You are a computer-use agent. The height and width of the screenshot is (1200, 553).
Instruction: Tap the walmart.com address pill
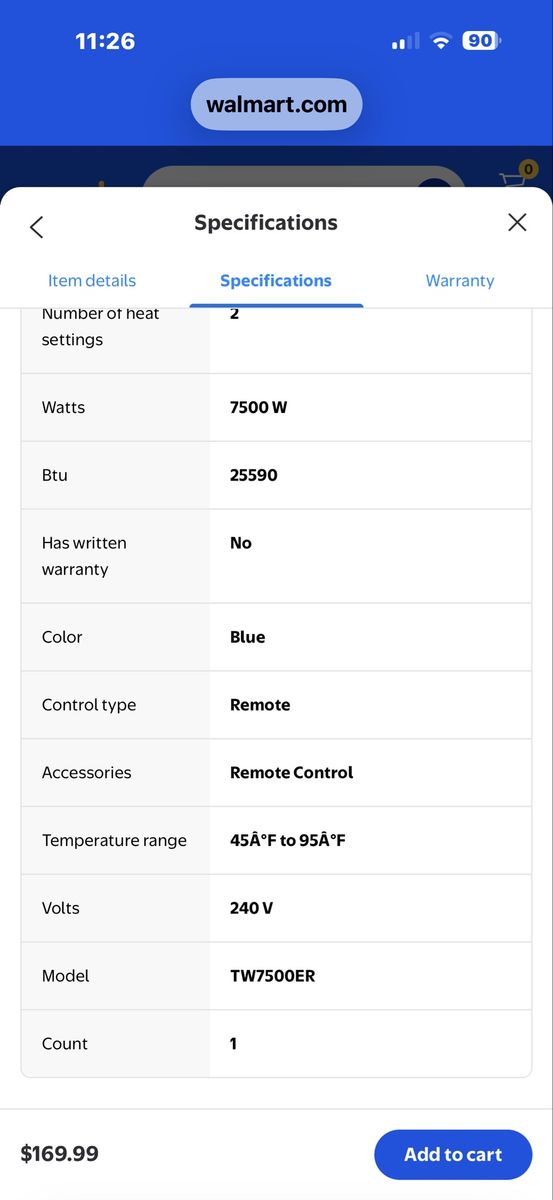pyautogui.click(x=277, y=104)
